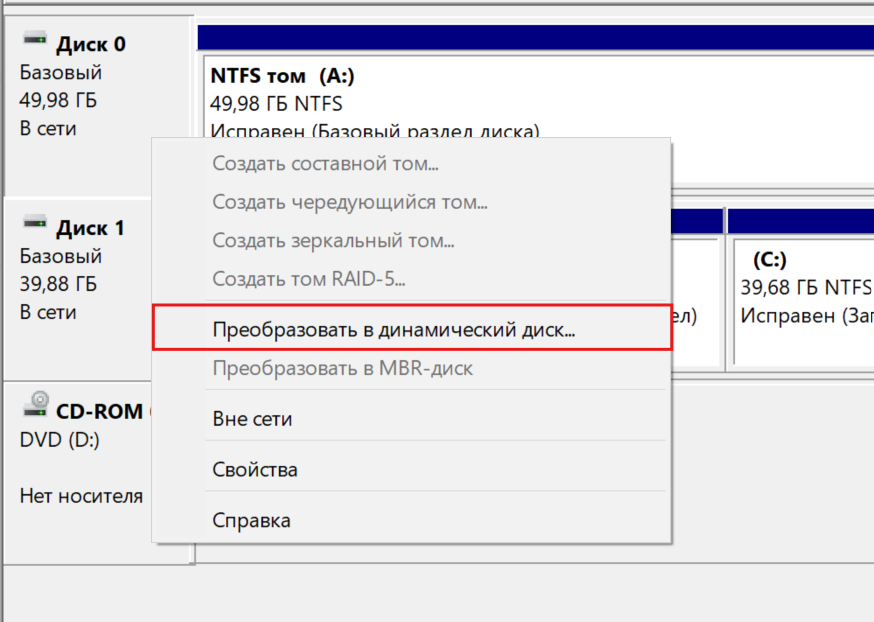Click the blue header bar above (C:) partition
The width and height of the screenshot is (874, 622).
point(800,220)
